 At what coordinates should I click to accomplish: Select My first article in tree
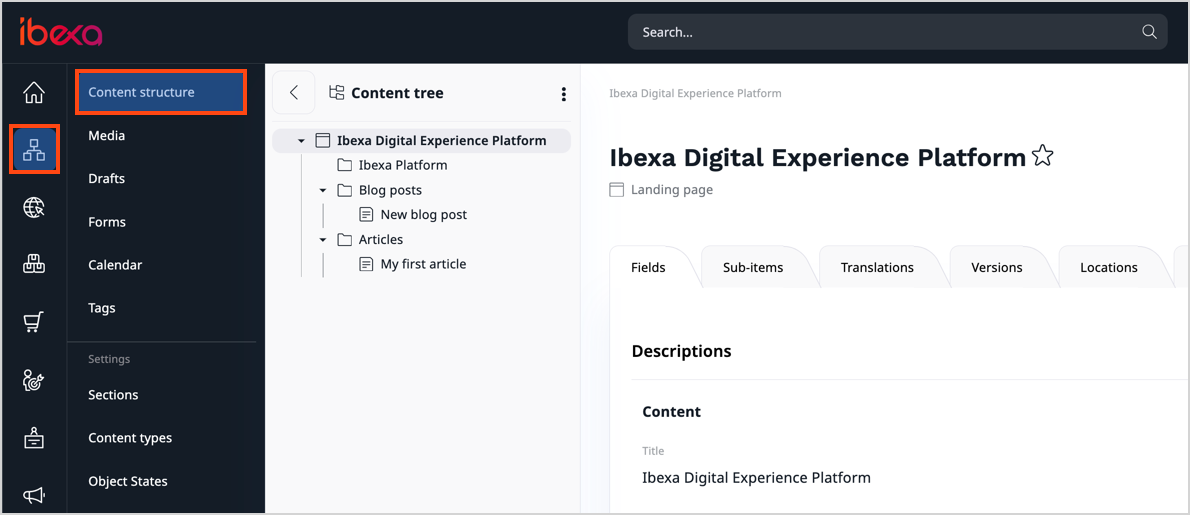click(423, 264)
